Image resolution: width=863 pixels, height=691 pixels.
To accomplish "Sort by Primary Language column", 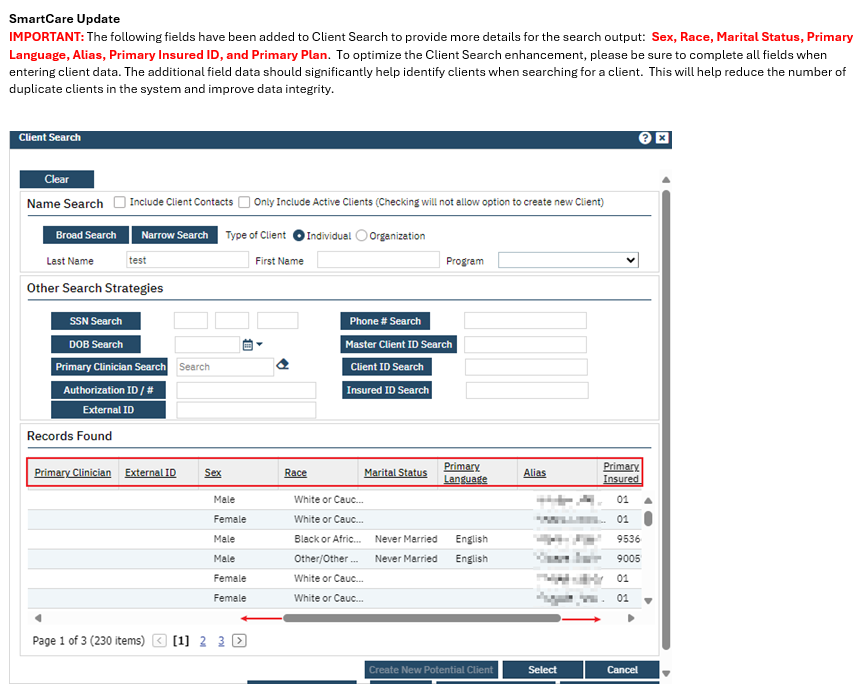I will 465,472.
